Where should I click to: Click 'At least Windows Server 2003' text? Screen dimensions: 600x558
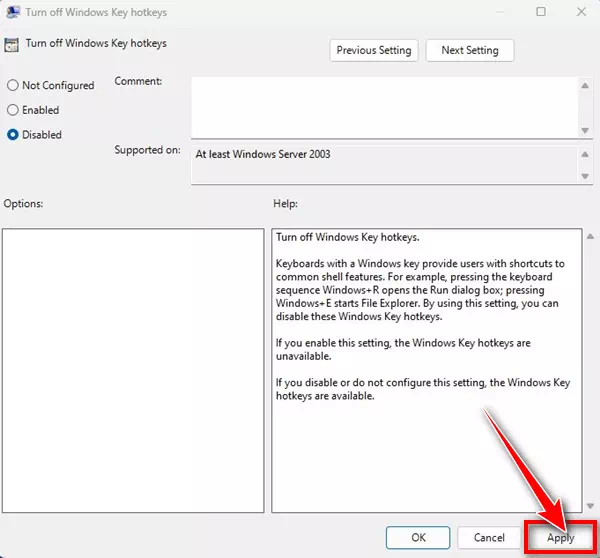coord(263,154)
